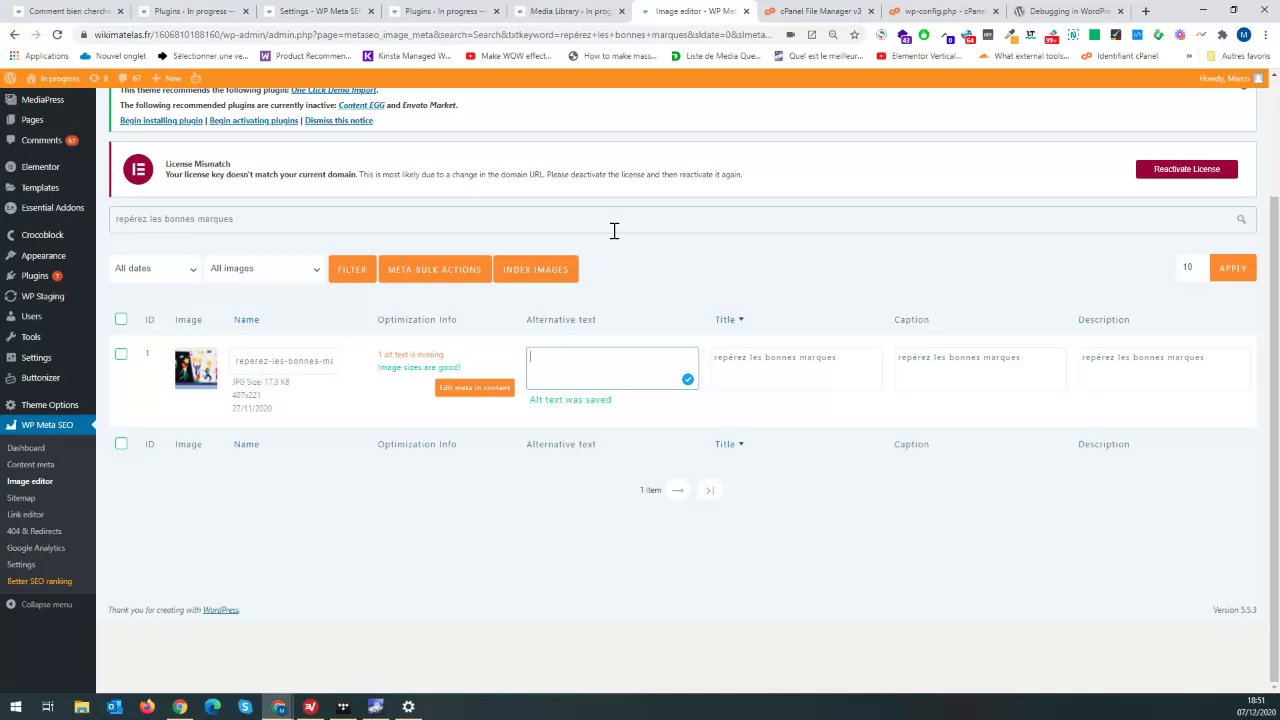Open Outlook from the taskbar
Image resolution: width=1280 pixels, height=720 pixels.
tap(114, 707)
